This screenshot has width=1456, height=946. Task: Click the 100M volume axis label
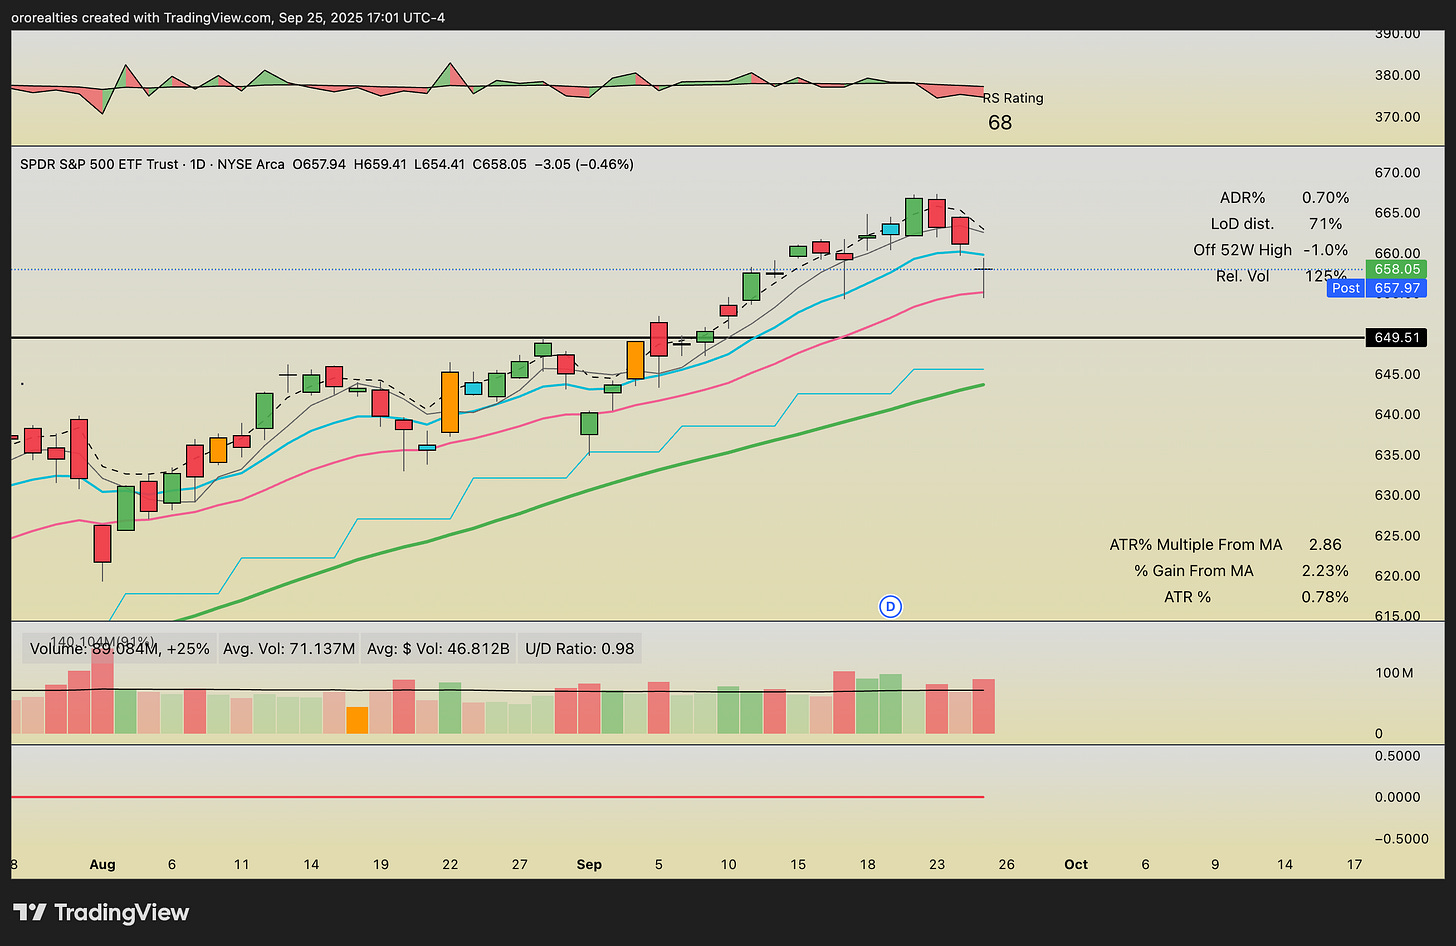[1394, 673]
